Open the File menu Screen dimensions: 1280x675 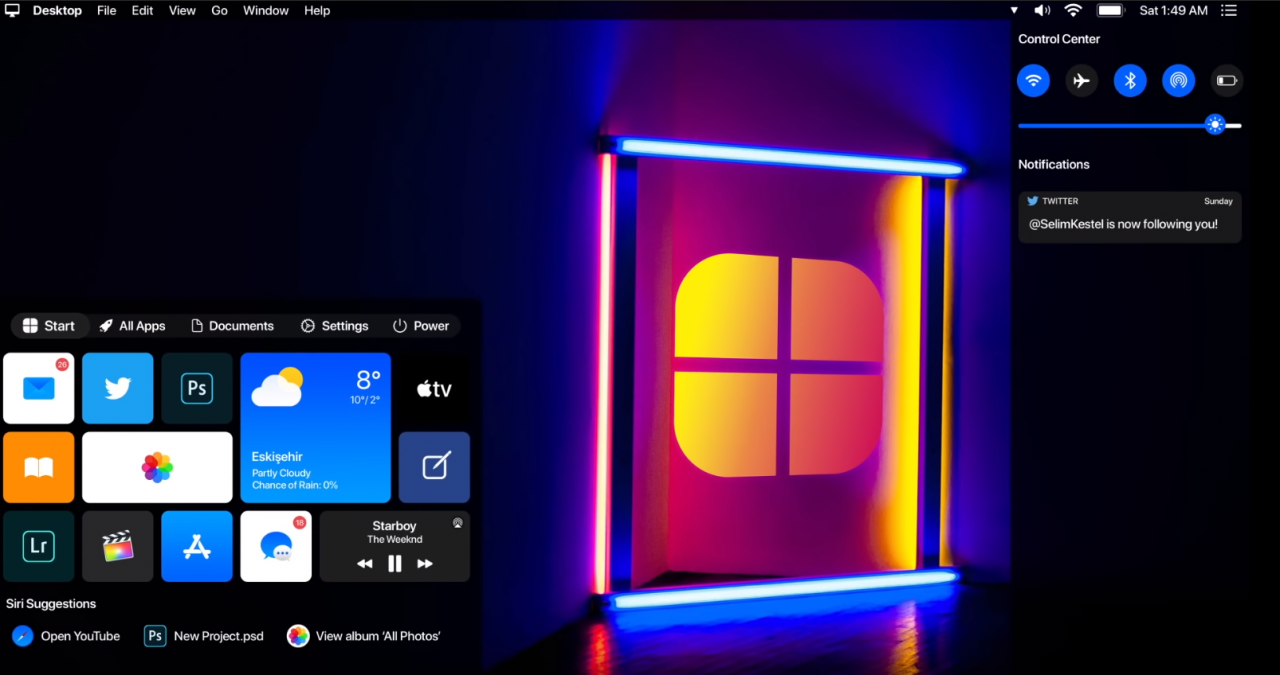[107, 10]
